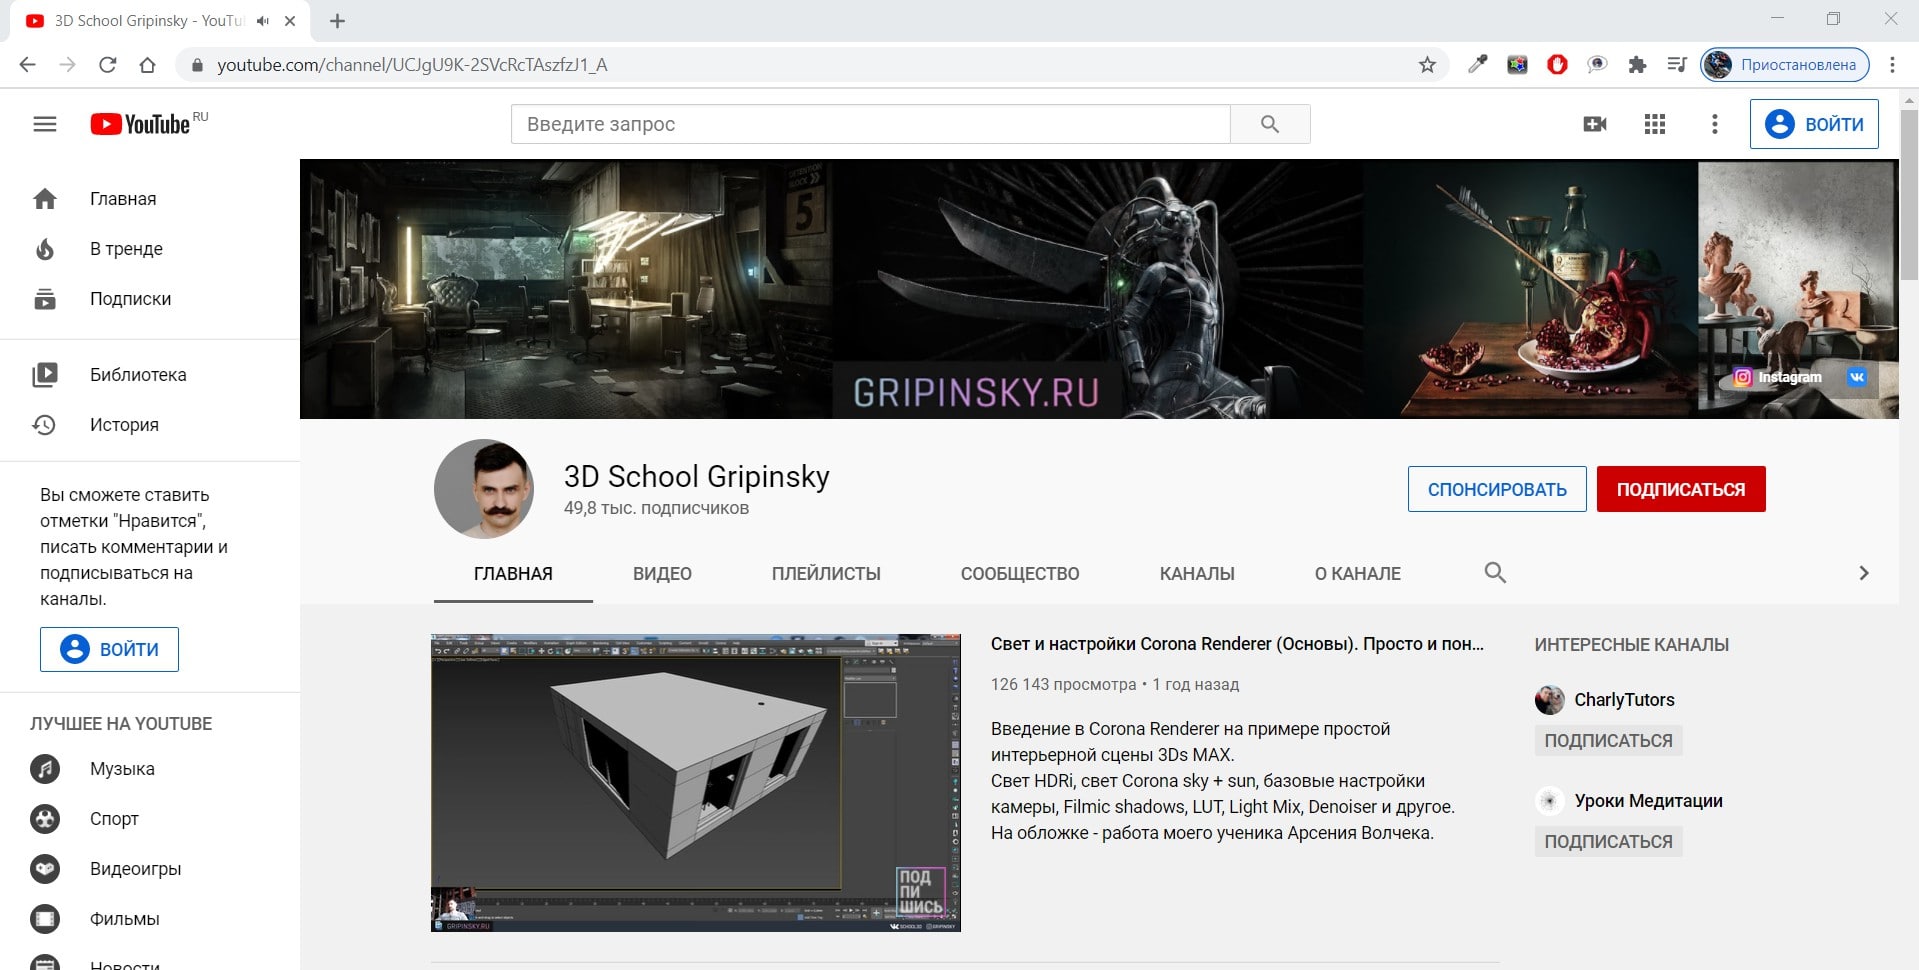Click the Библиотека library icon
The width and height of the screenshot is (1919, 970).
click(x=45, y=375)
